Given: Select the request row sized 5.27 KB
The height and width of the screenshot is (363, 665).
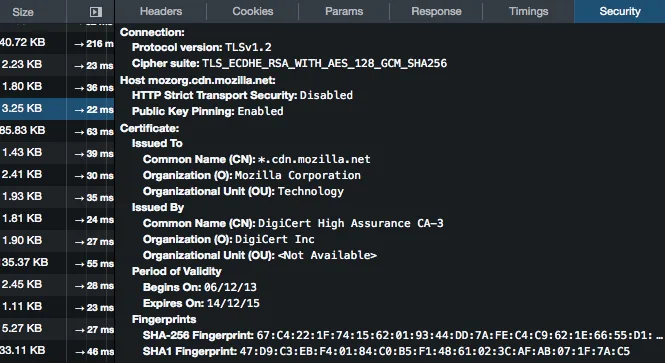Looking at the screenshot, I should [57, 329].
